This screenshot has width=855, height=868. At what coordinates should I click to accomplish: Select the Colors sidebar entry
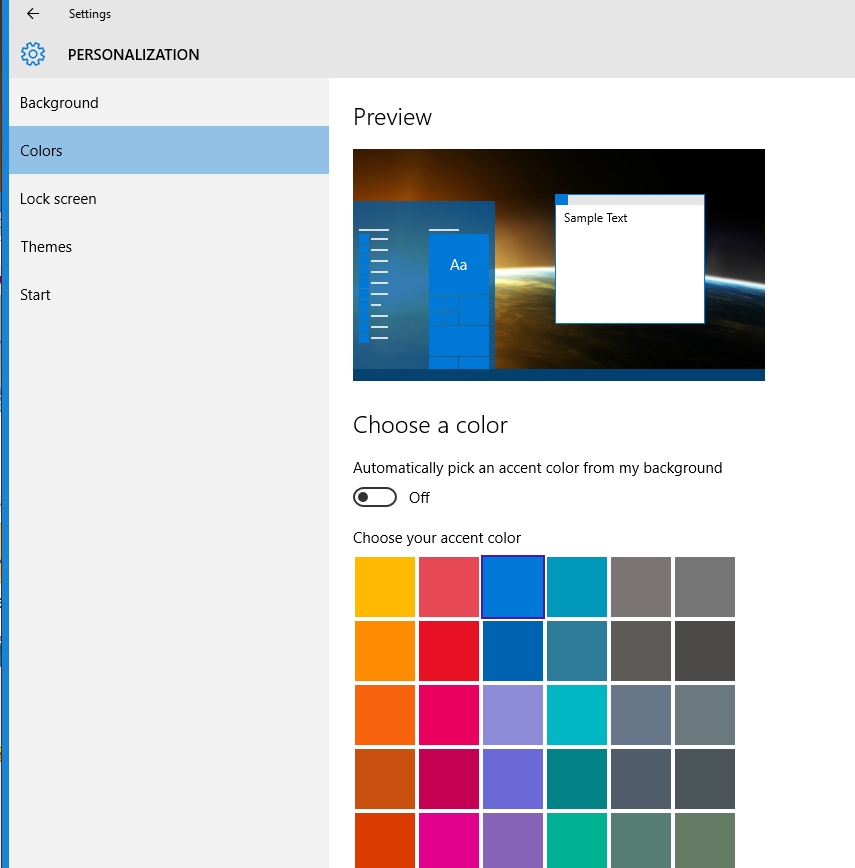point(41,150)
